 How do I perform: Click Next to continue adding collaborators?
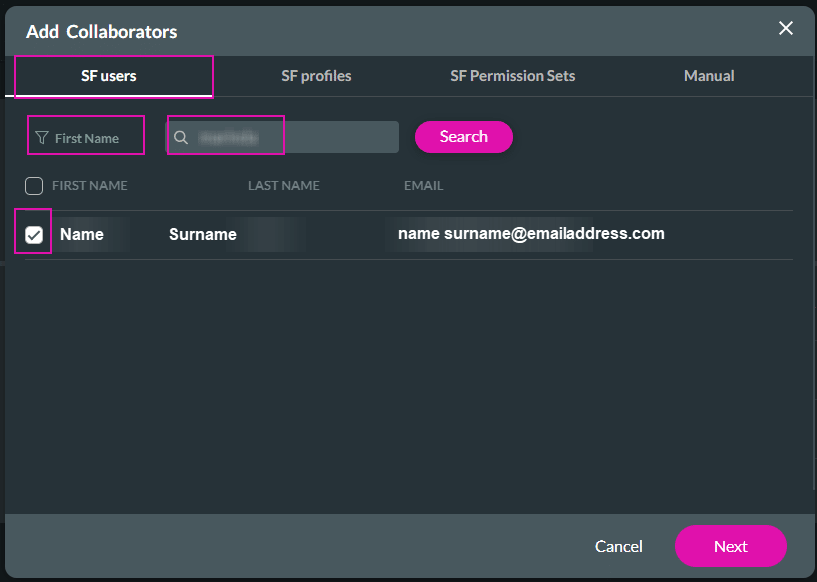tap(730, 546)
